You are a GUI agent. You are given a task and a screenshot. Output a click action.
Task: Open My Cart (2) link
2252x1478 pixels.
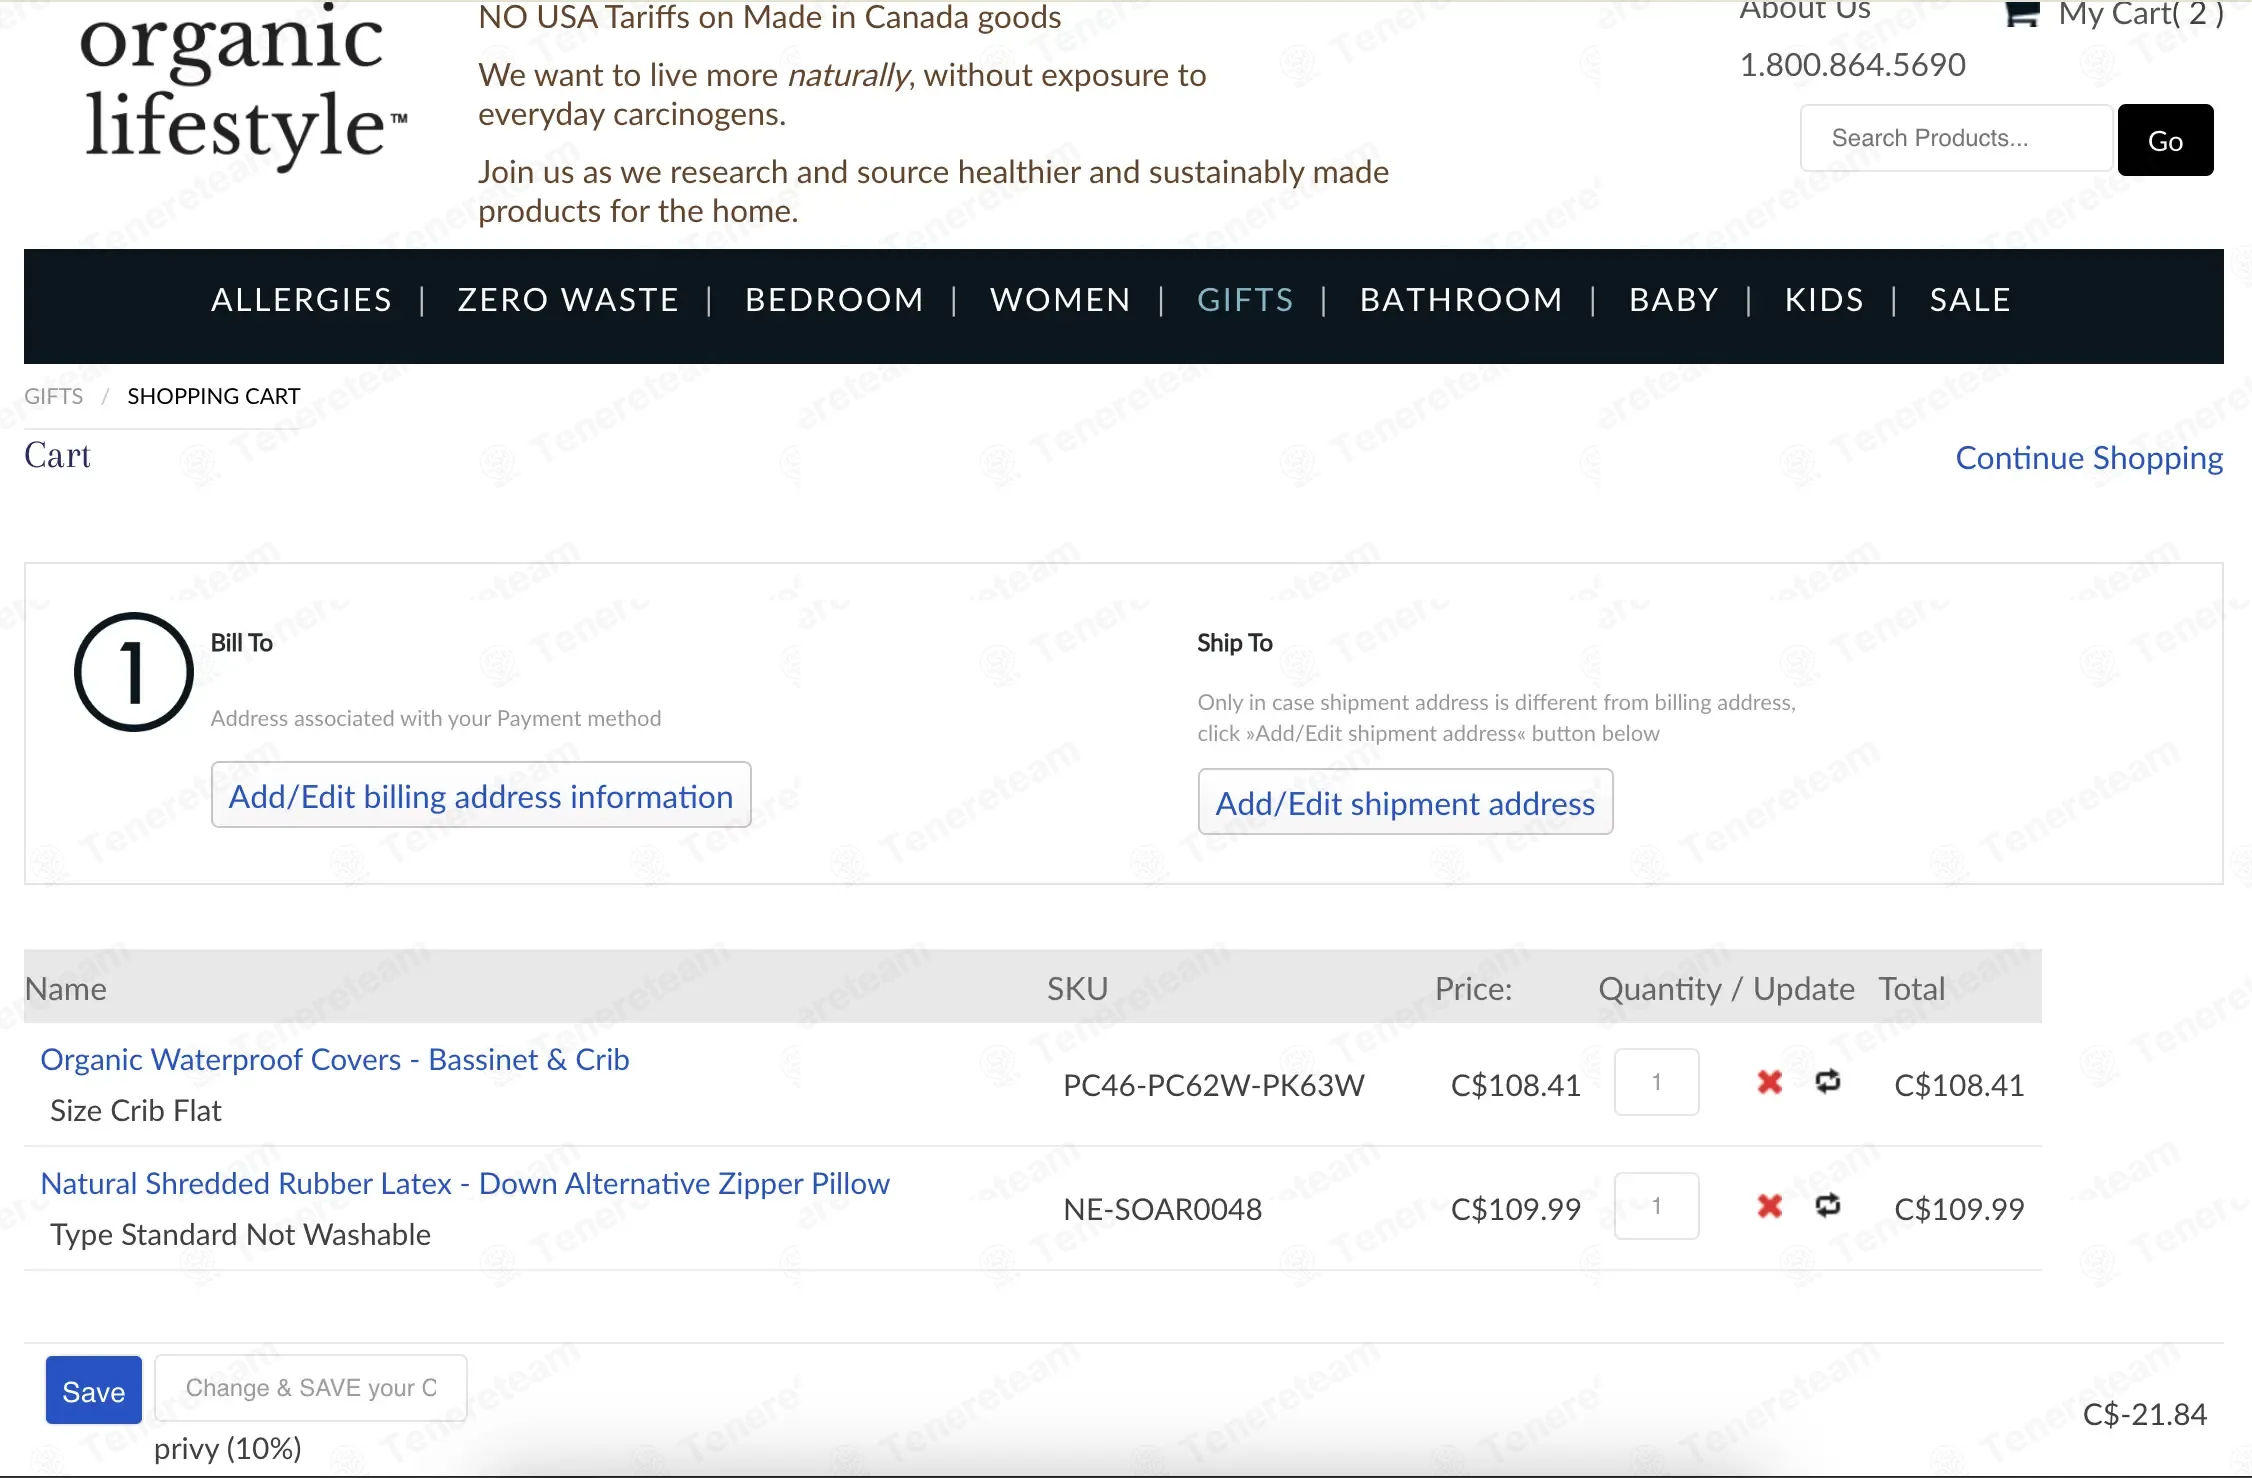2140,14
